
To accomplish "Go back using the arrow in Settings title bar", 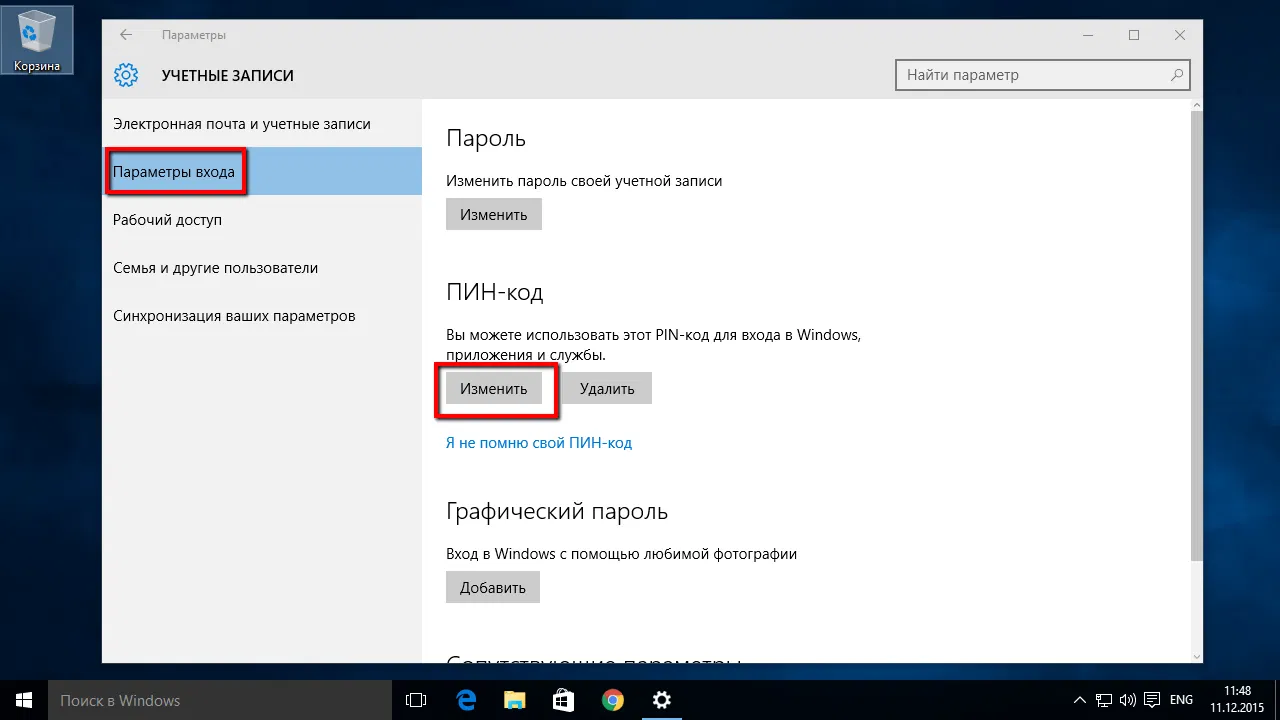I will [x=126, y=35].
